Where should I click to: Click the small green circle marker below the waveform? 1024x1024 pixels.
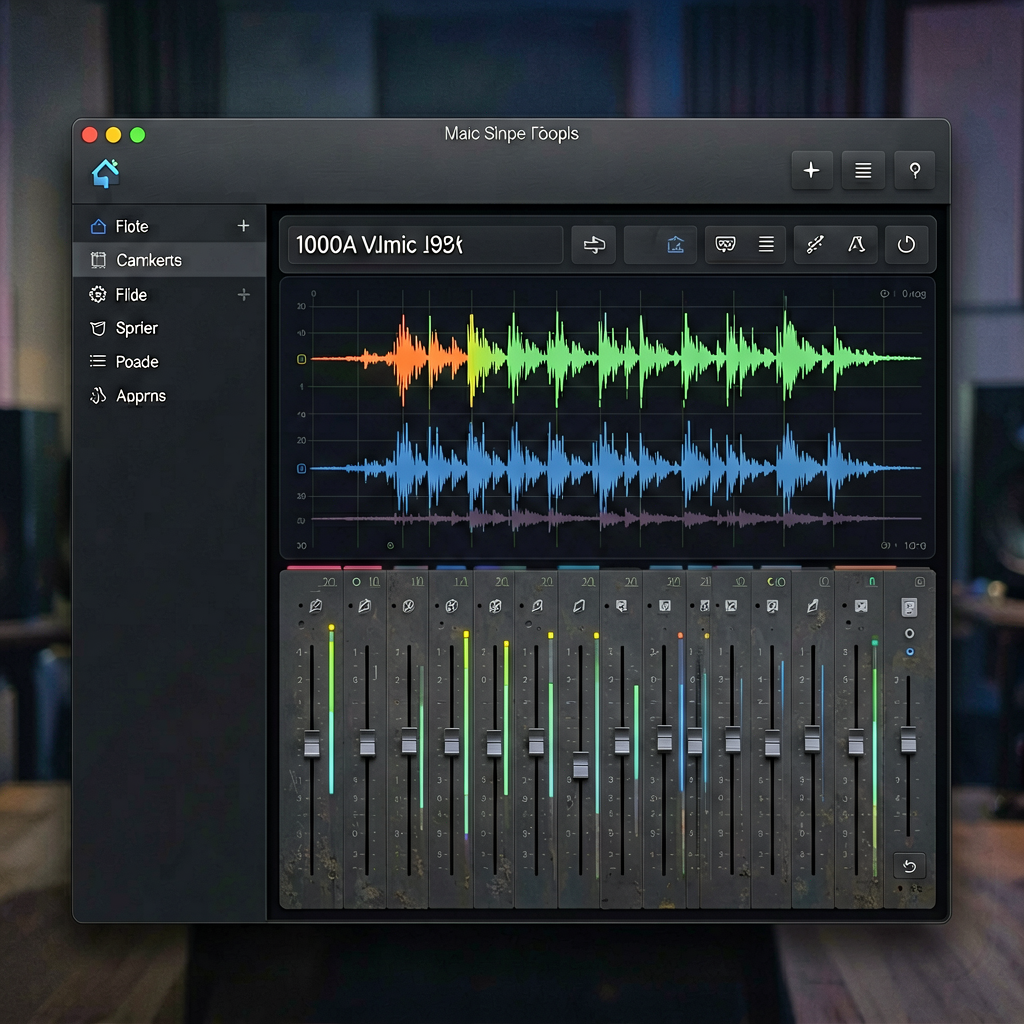pyautogui.click(x=391, y=545)
